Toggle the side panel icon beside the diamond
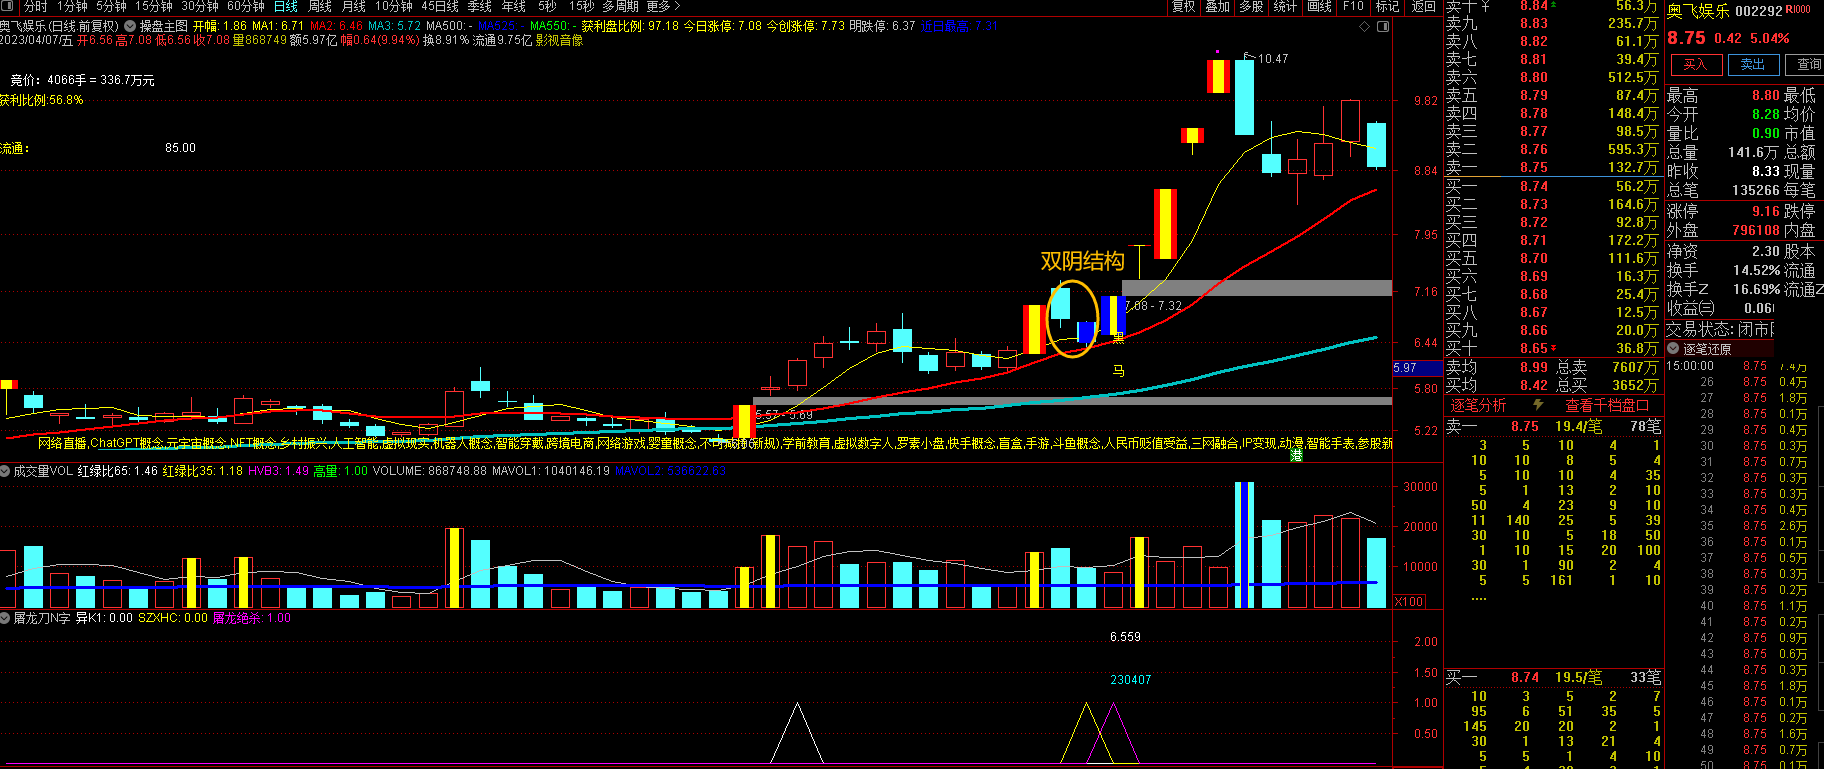This screenshot has height=769, width=1824. click(x=1384, y=27)
